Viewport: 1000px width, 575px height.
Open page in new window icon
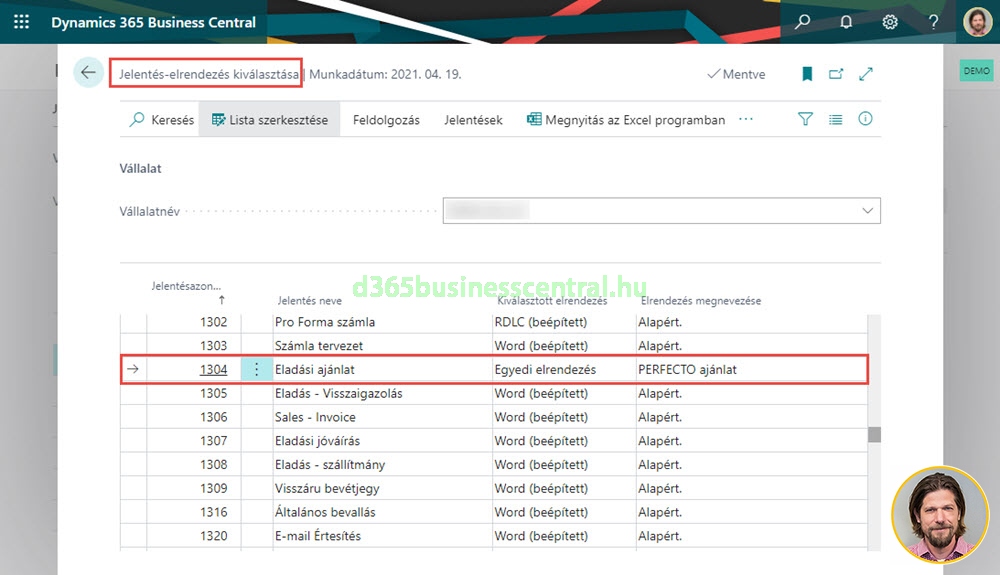click(836, 74)
